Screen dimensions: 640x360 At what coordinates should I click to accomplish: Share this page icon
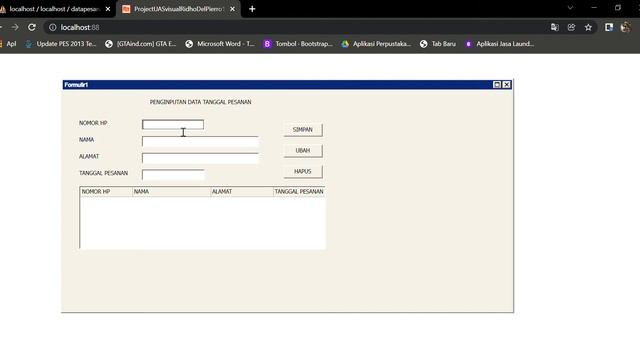click(571, 27)
